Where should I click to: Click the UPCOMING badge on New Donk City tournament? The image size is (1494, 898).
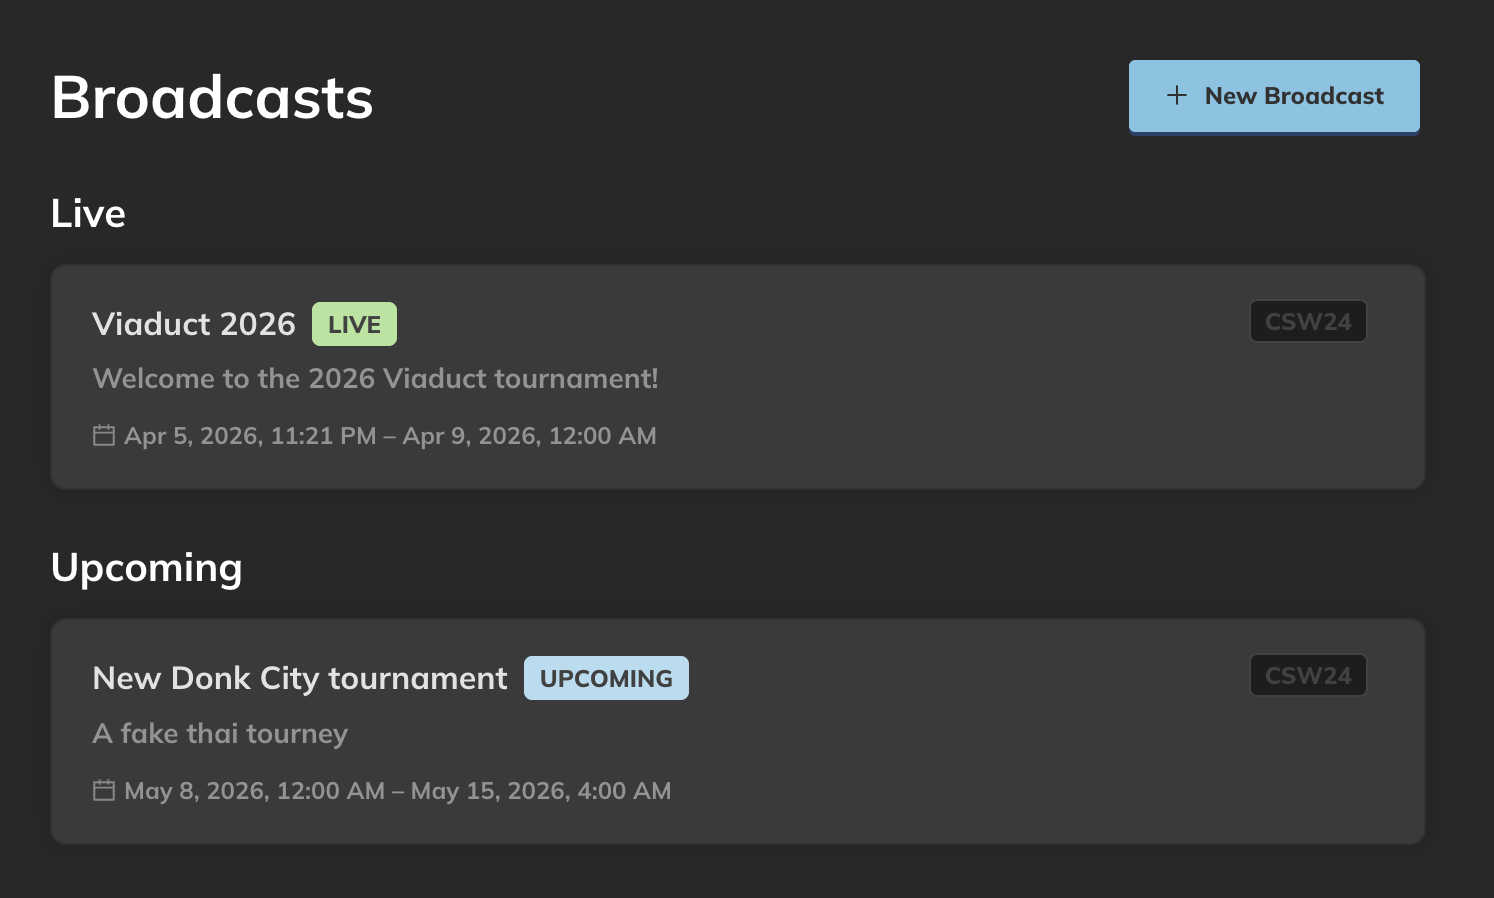click(x=606, y=678)
